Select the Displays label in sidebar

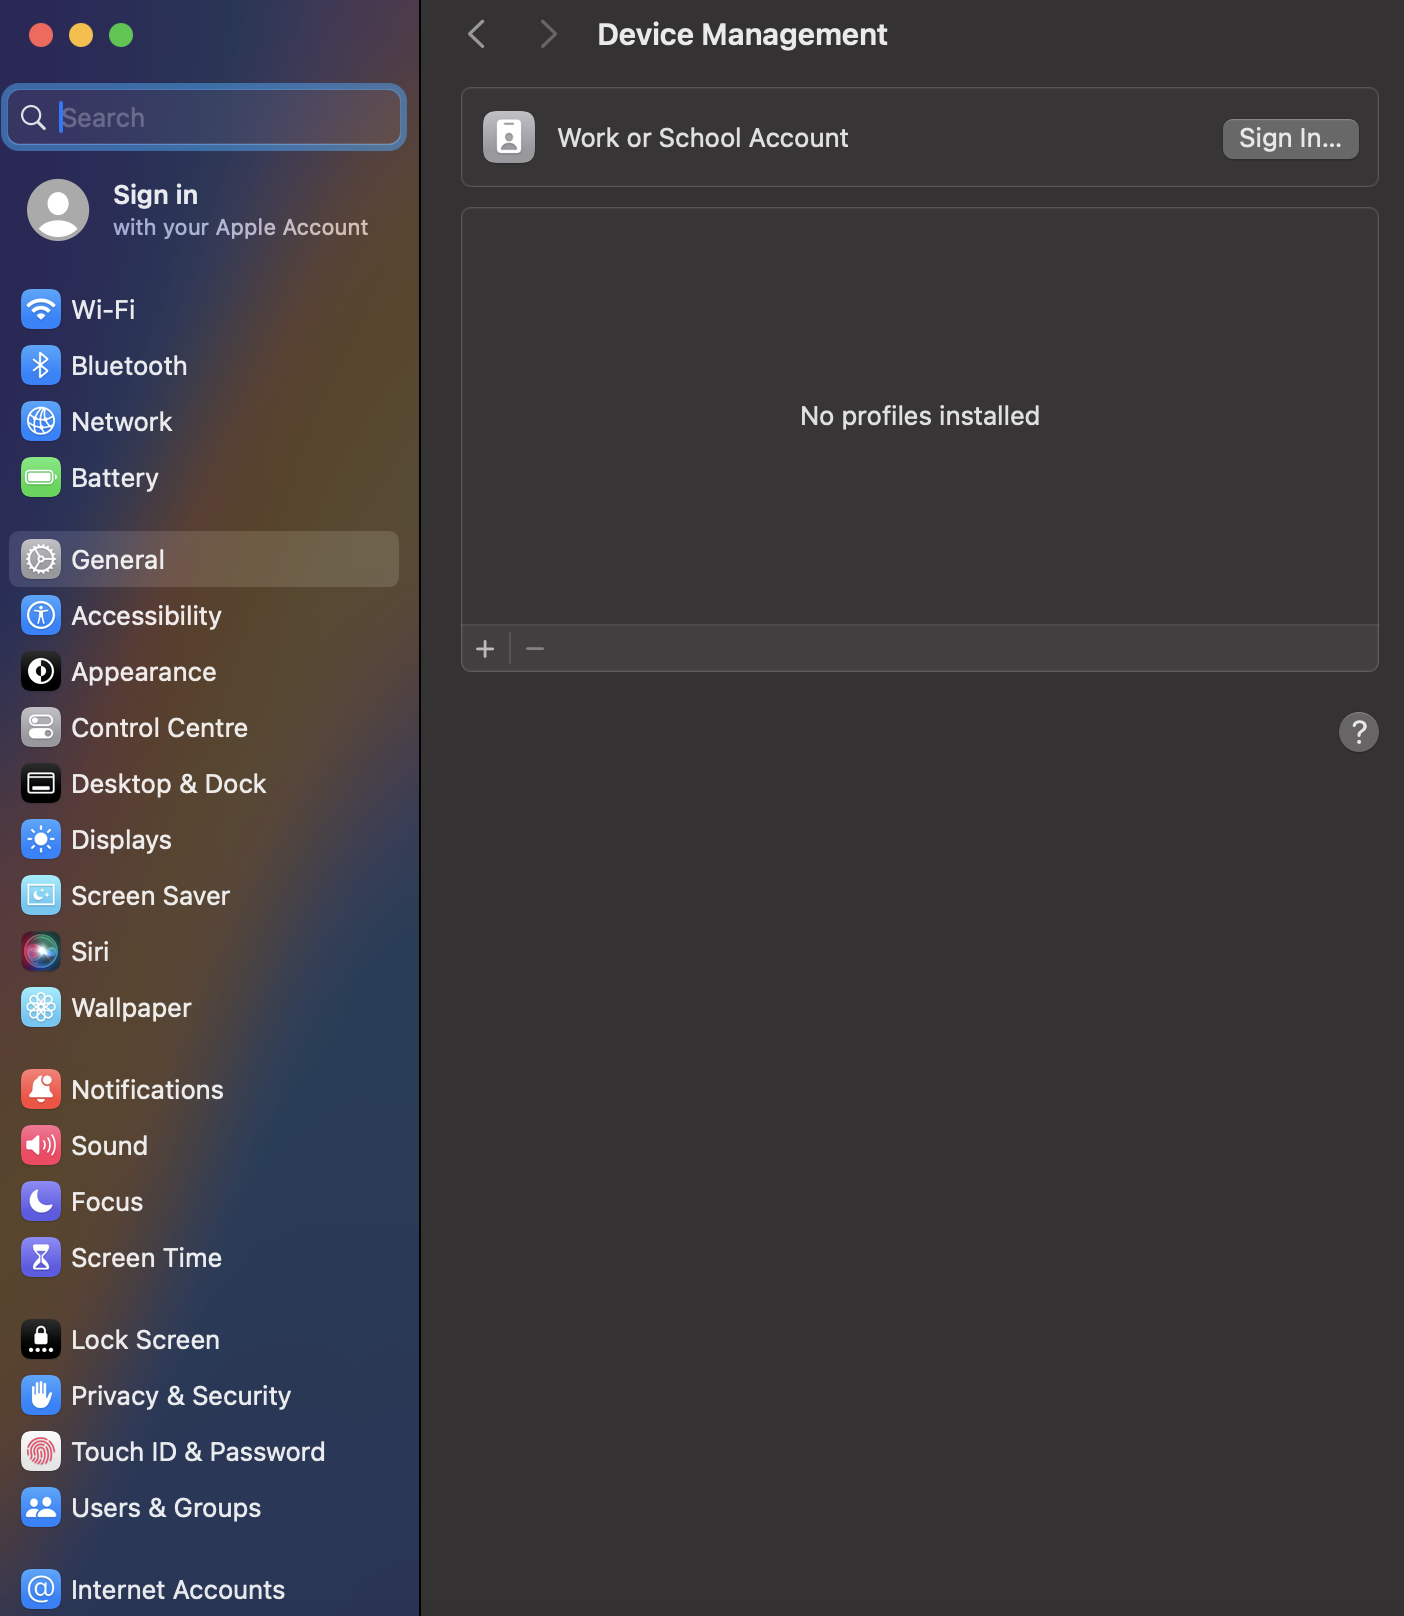[121, 840]
